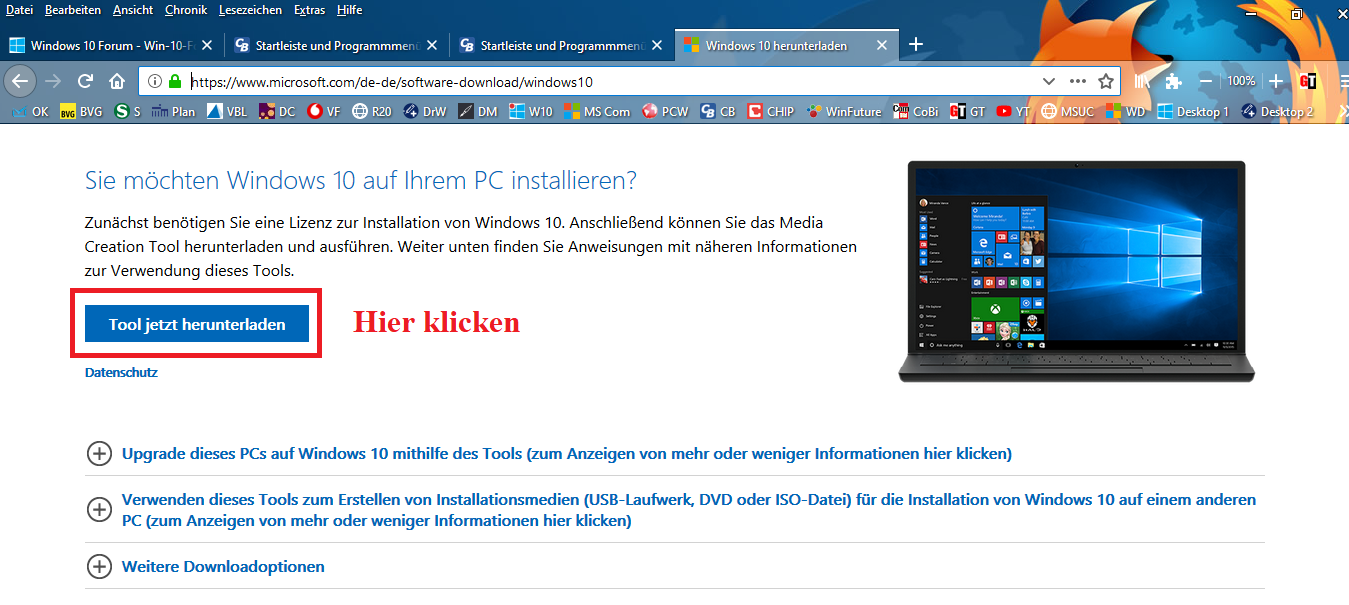Open the WinFuture bookmark

(x=844, y=112)
